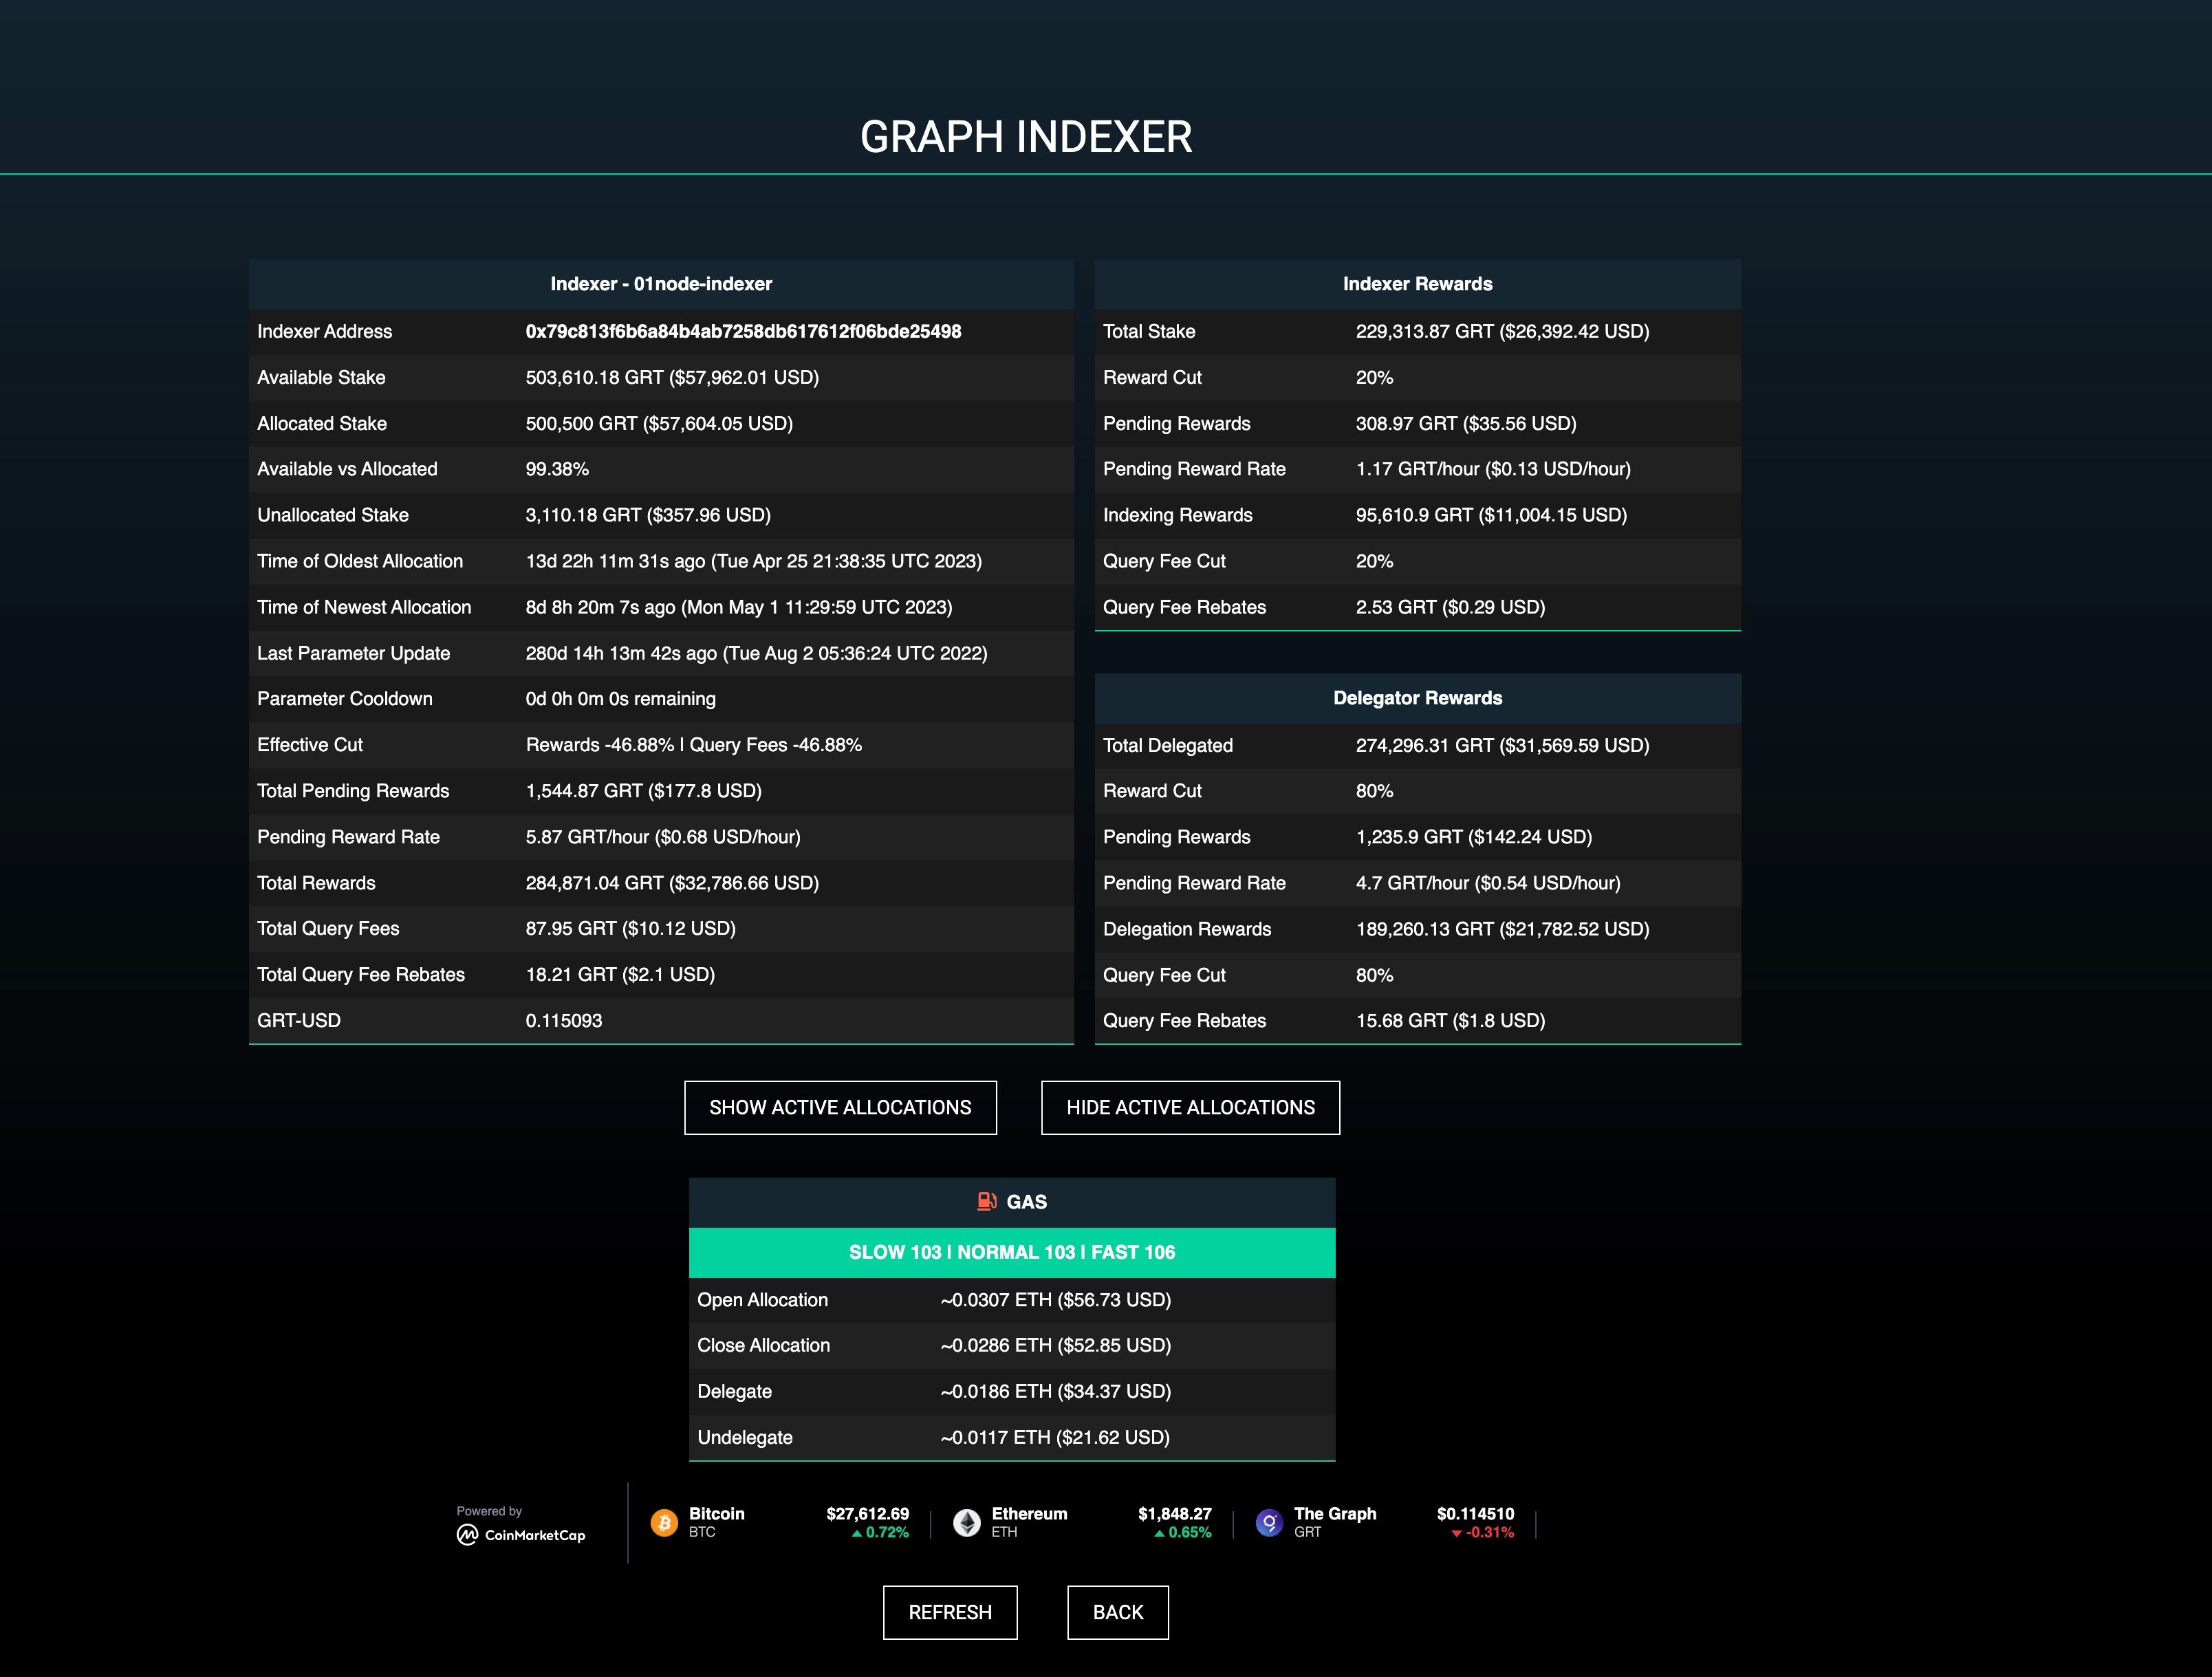This screenshot has height=1677, width=2212.
Task: Click the gas pump icon
Action: point(986,1201)
